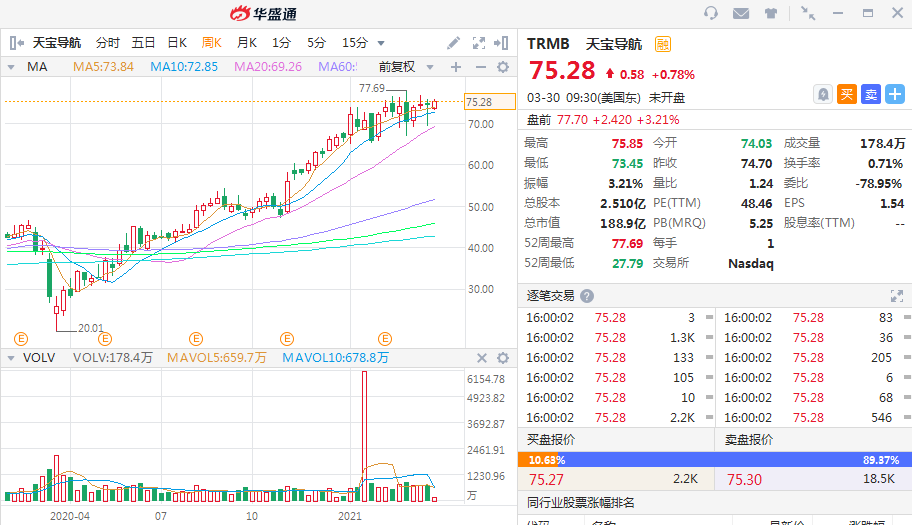Click the bid/ask ratio bar
912x525 pixels.
coord(715,460)
